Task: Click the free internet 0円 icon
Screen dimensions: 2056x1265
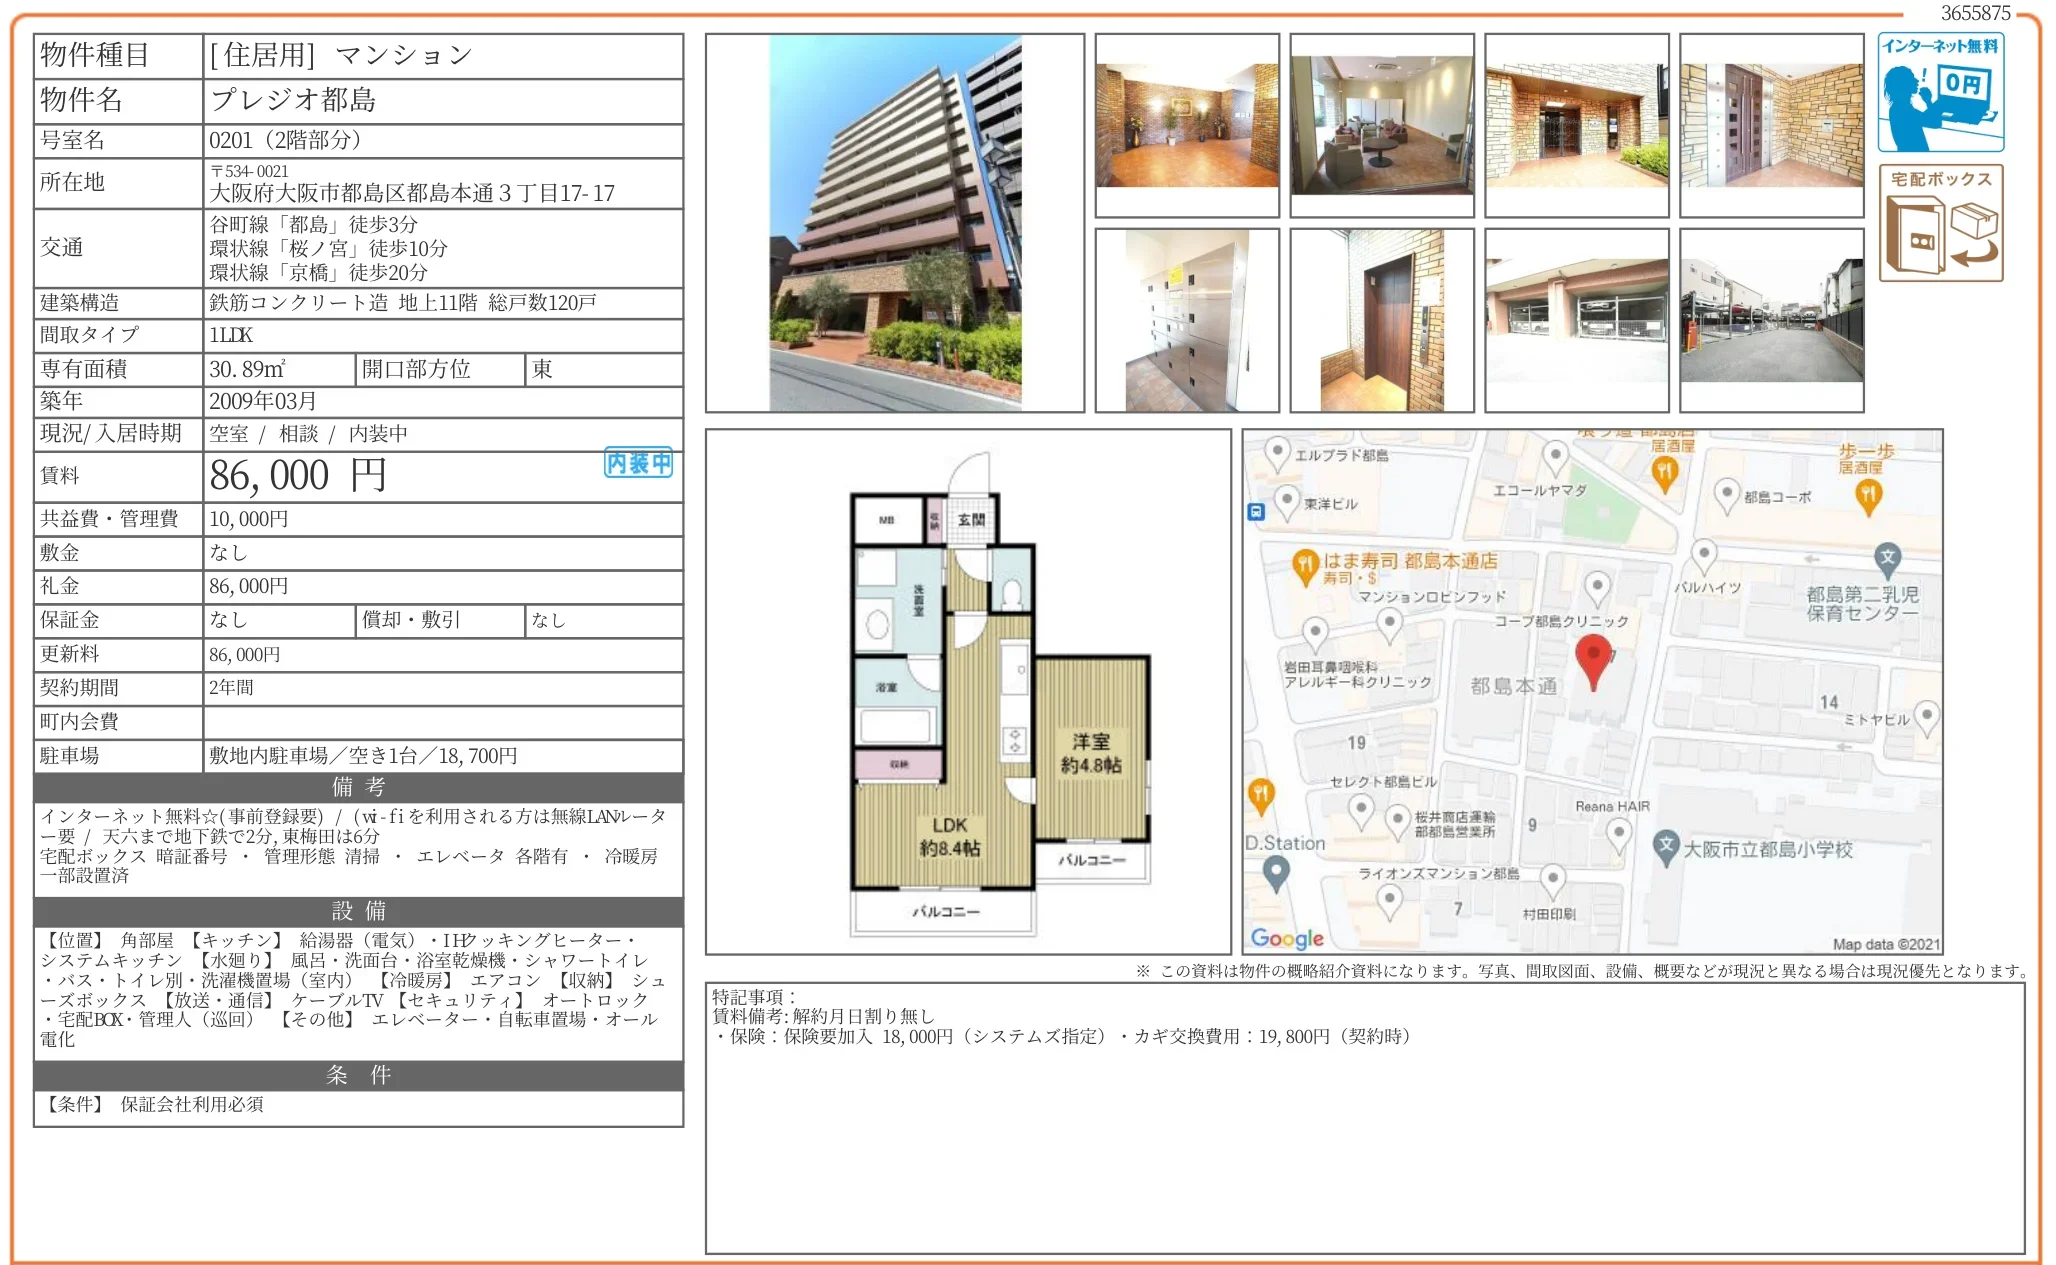Action: [1940, 92]
